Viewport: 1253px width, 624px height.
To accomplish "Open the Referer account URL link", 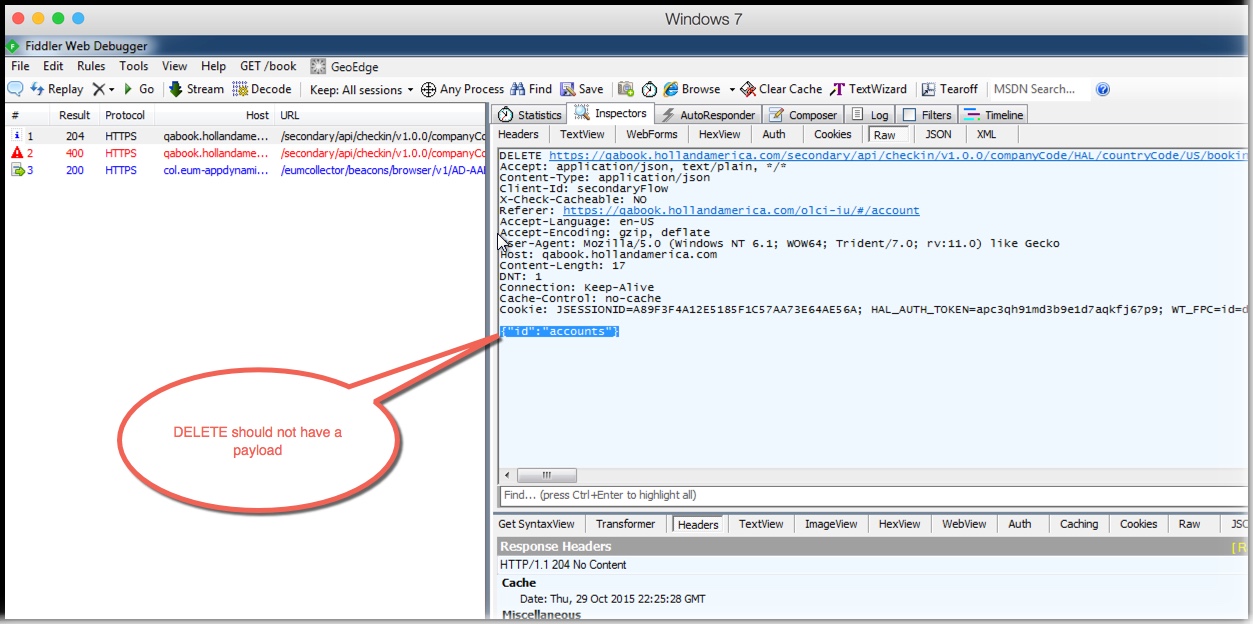I will pyautogui.click(x=741, y=211).
